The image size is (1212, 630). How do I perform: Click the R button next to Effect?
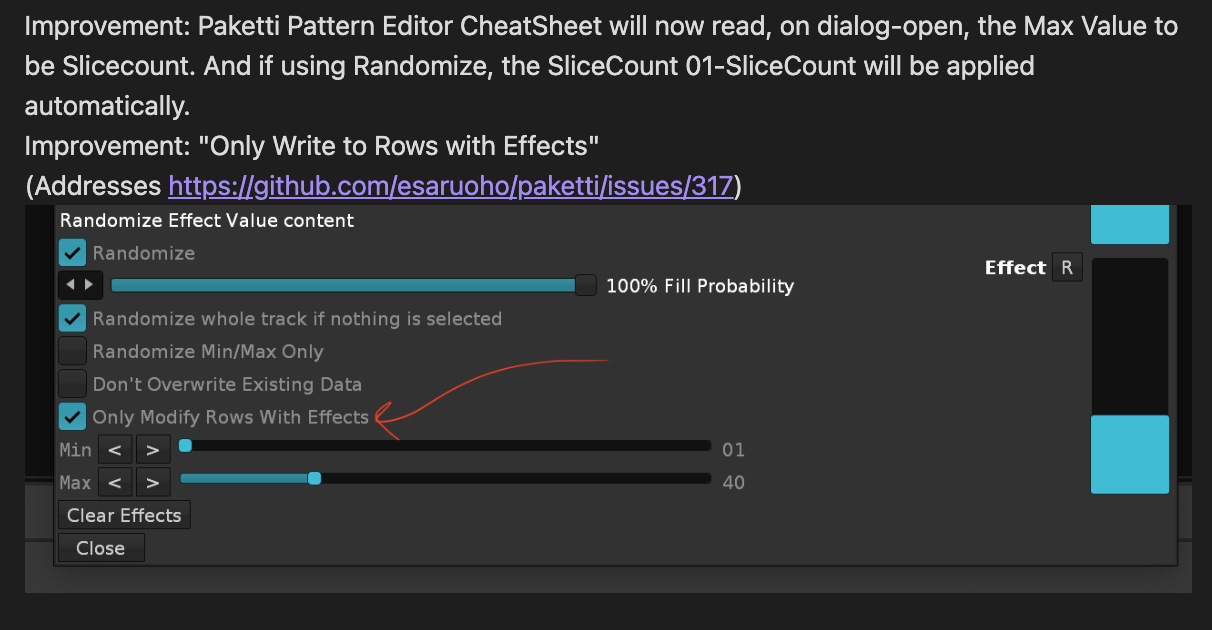[1067, 267]
